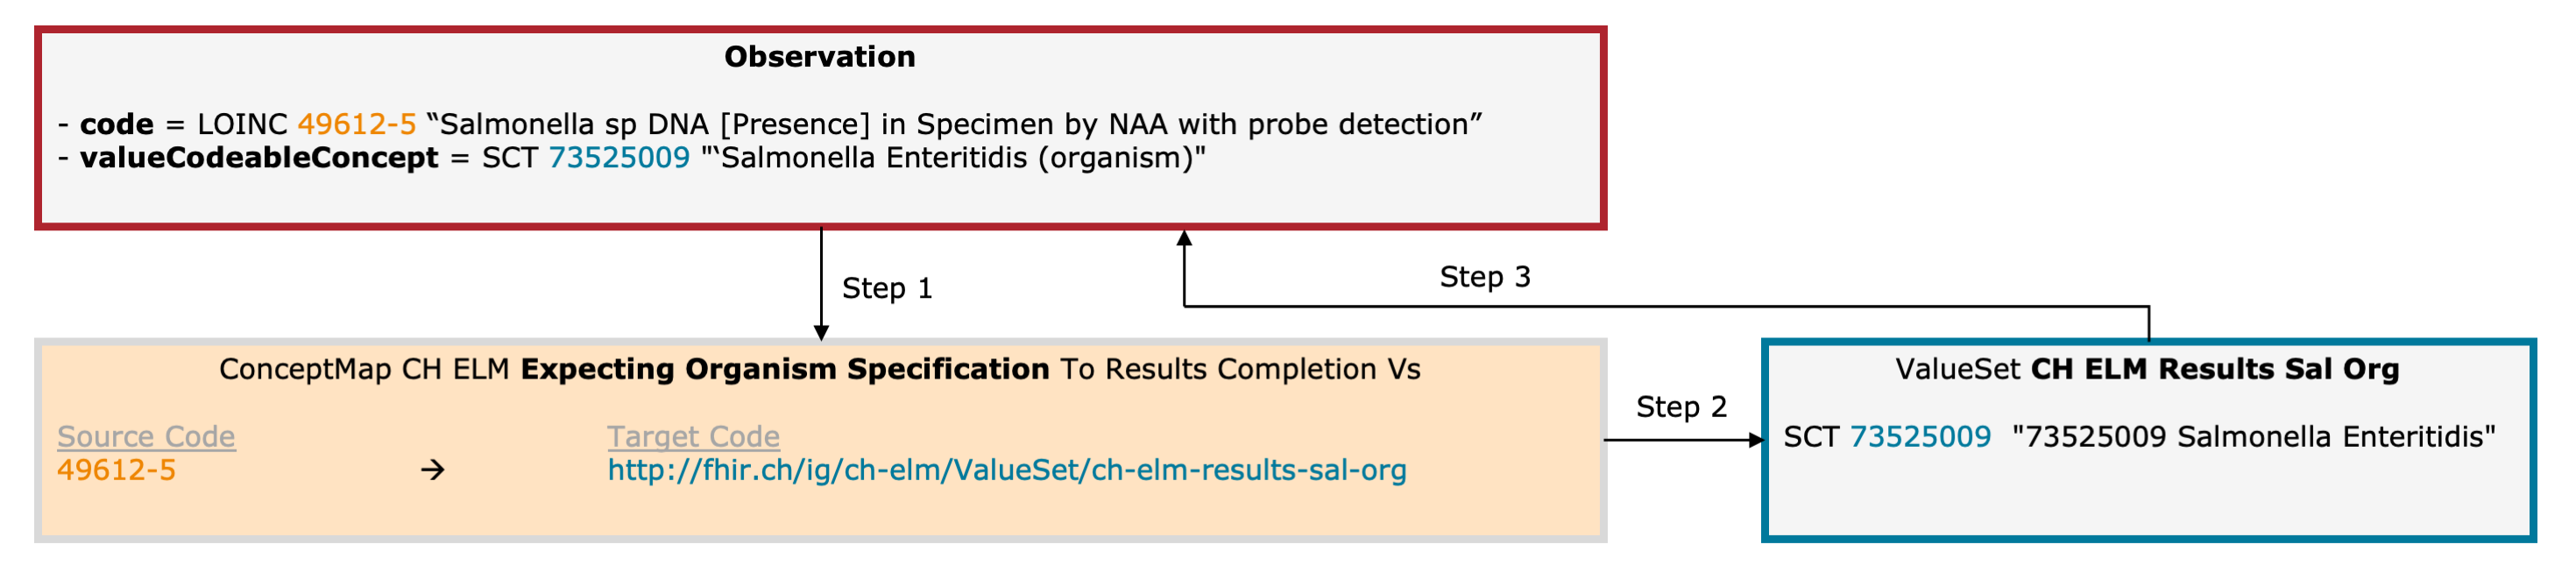Click the ValueSet CH ELM Results Sal Org title
2576x587 pixels.
(2147, 370)
